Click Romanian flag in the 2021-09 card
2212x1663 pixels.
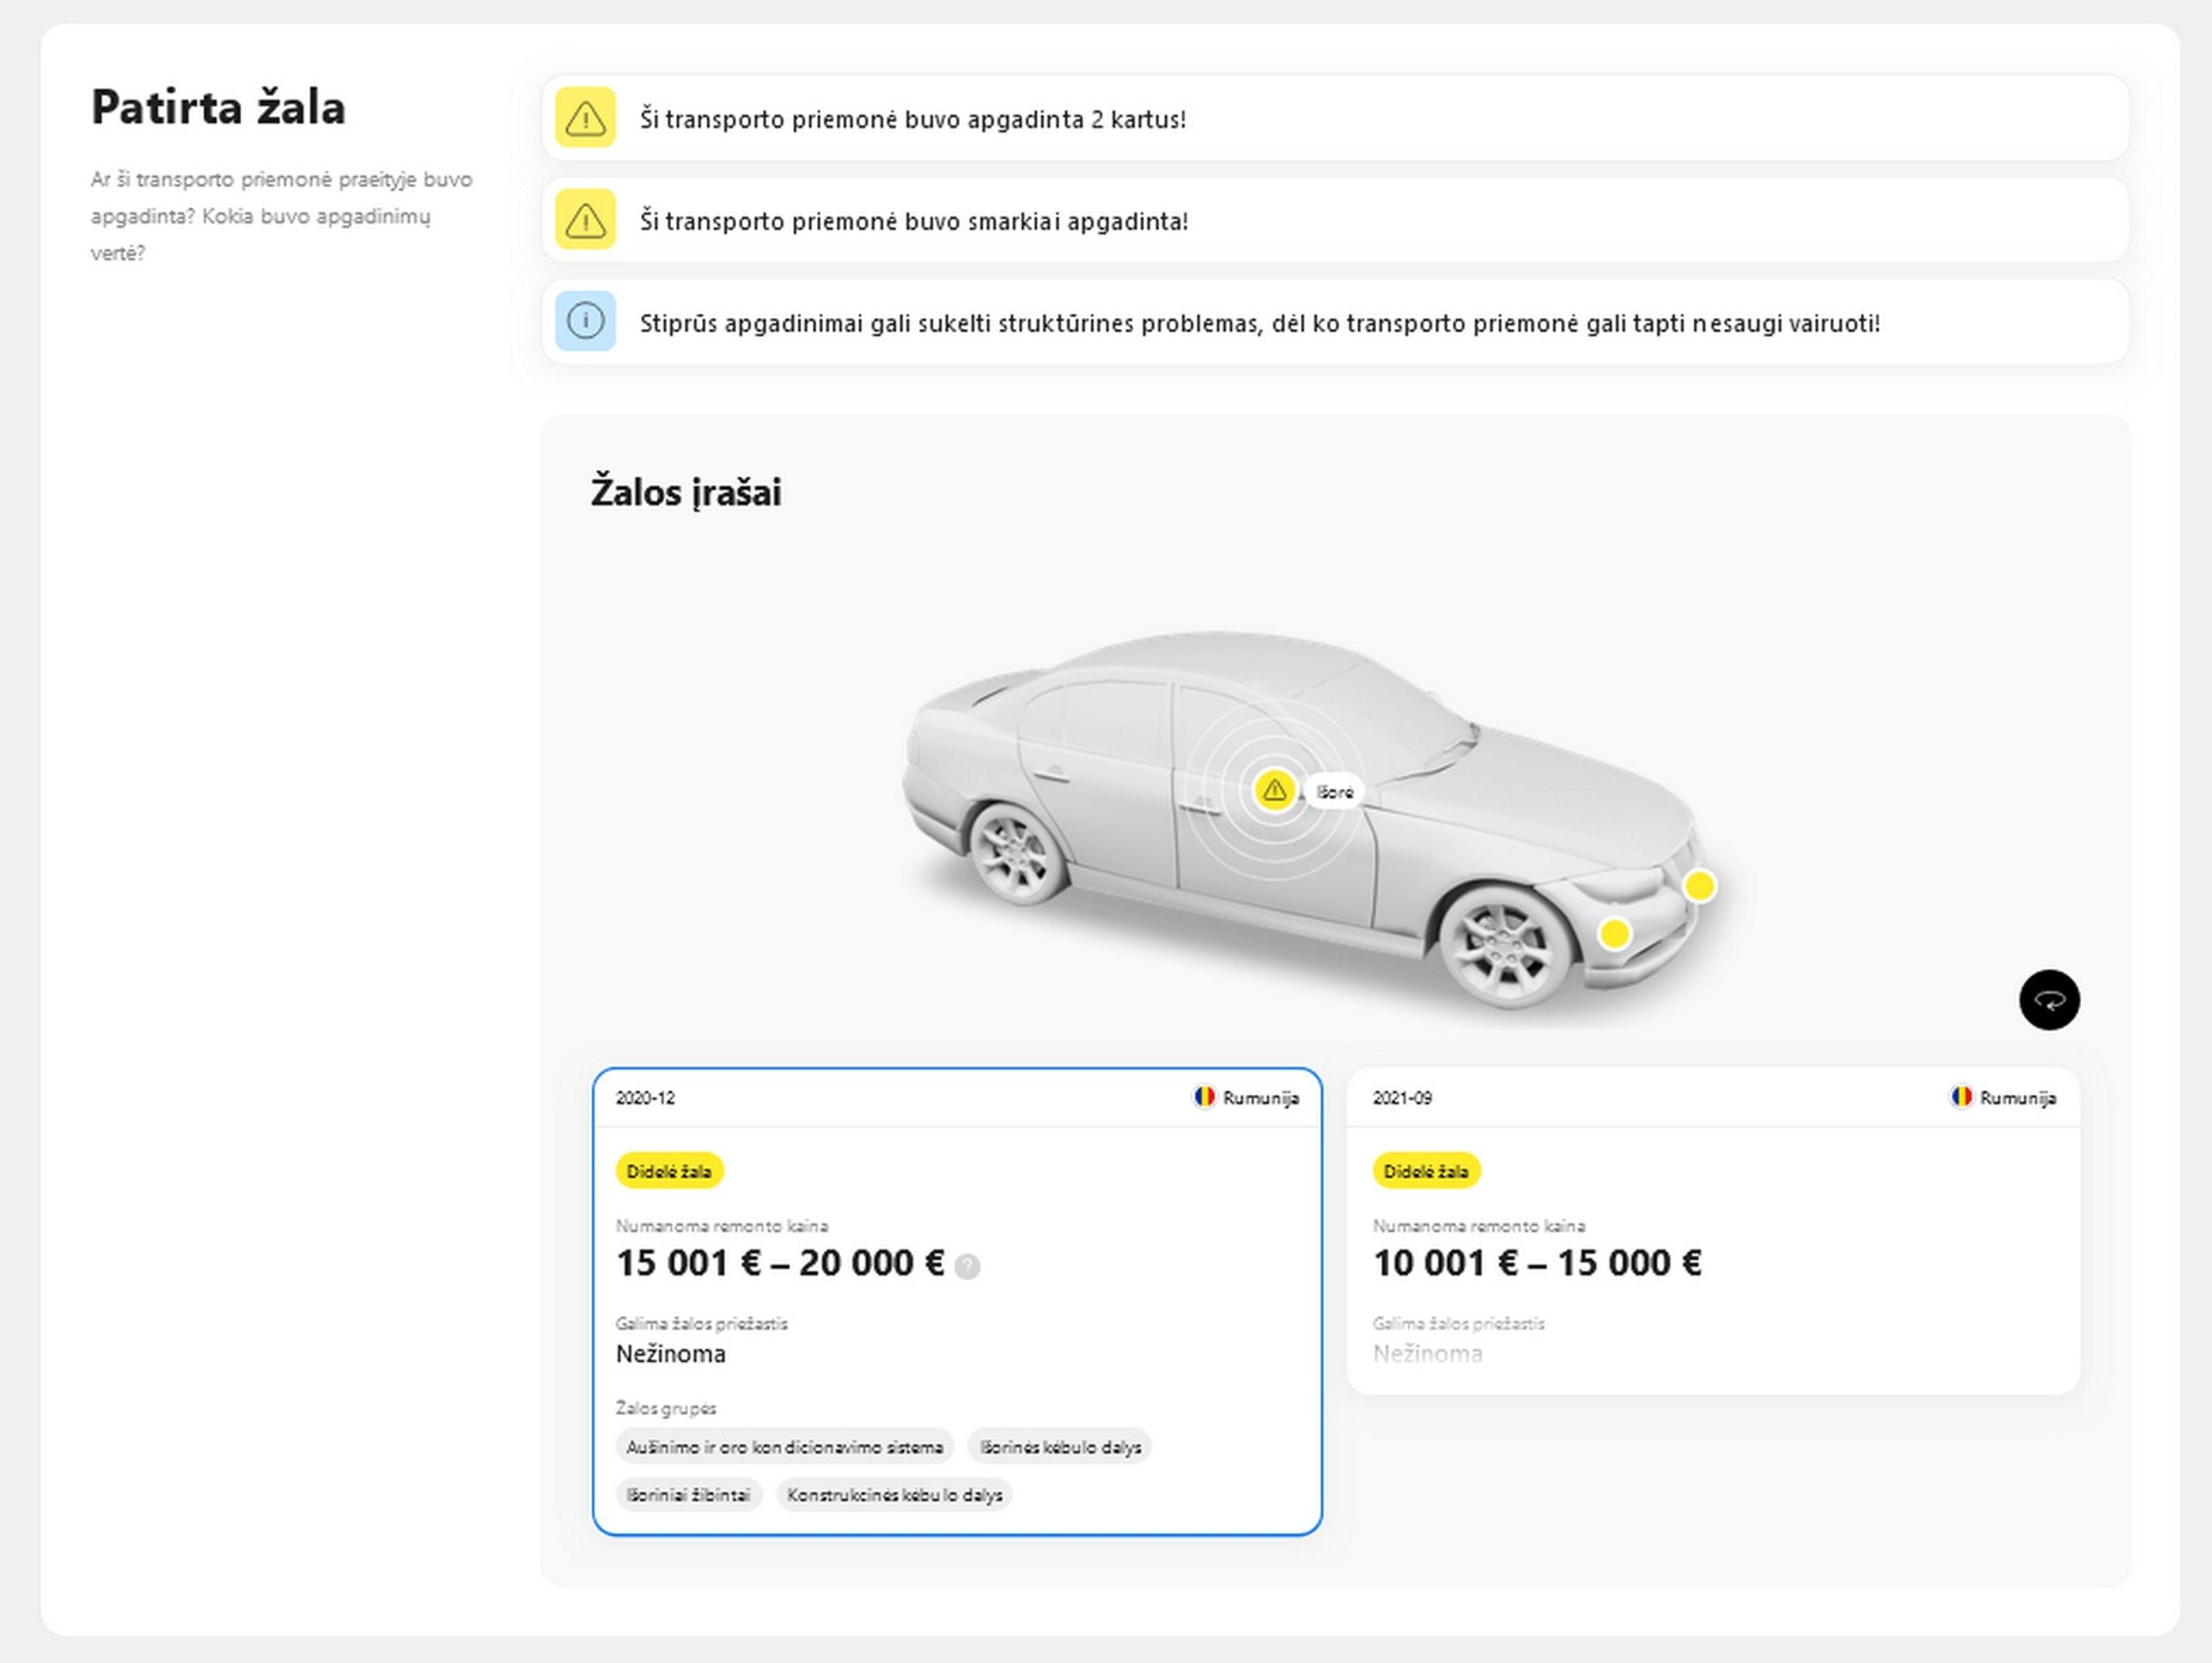(1961, 1097)
